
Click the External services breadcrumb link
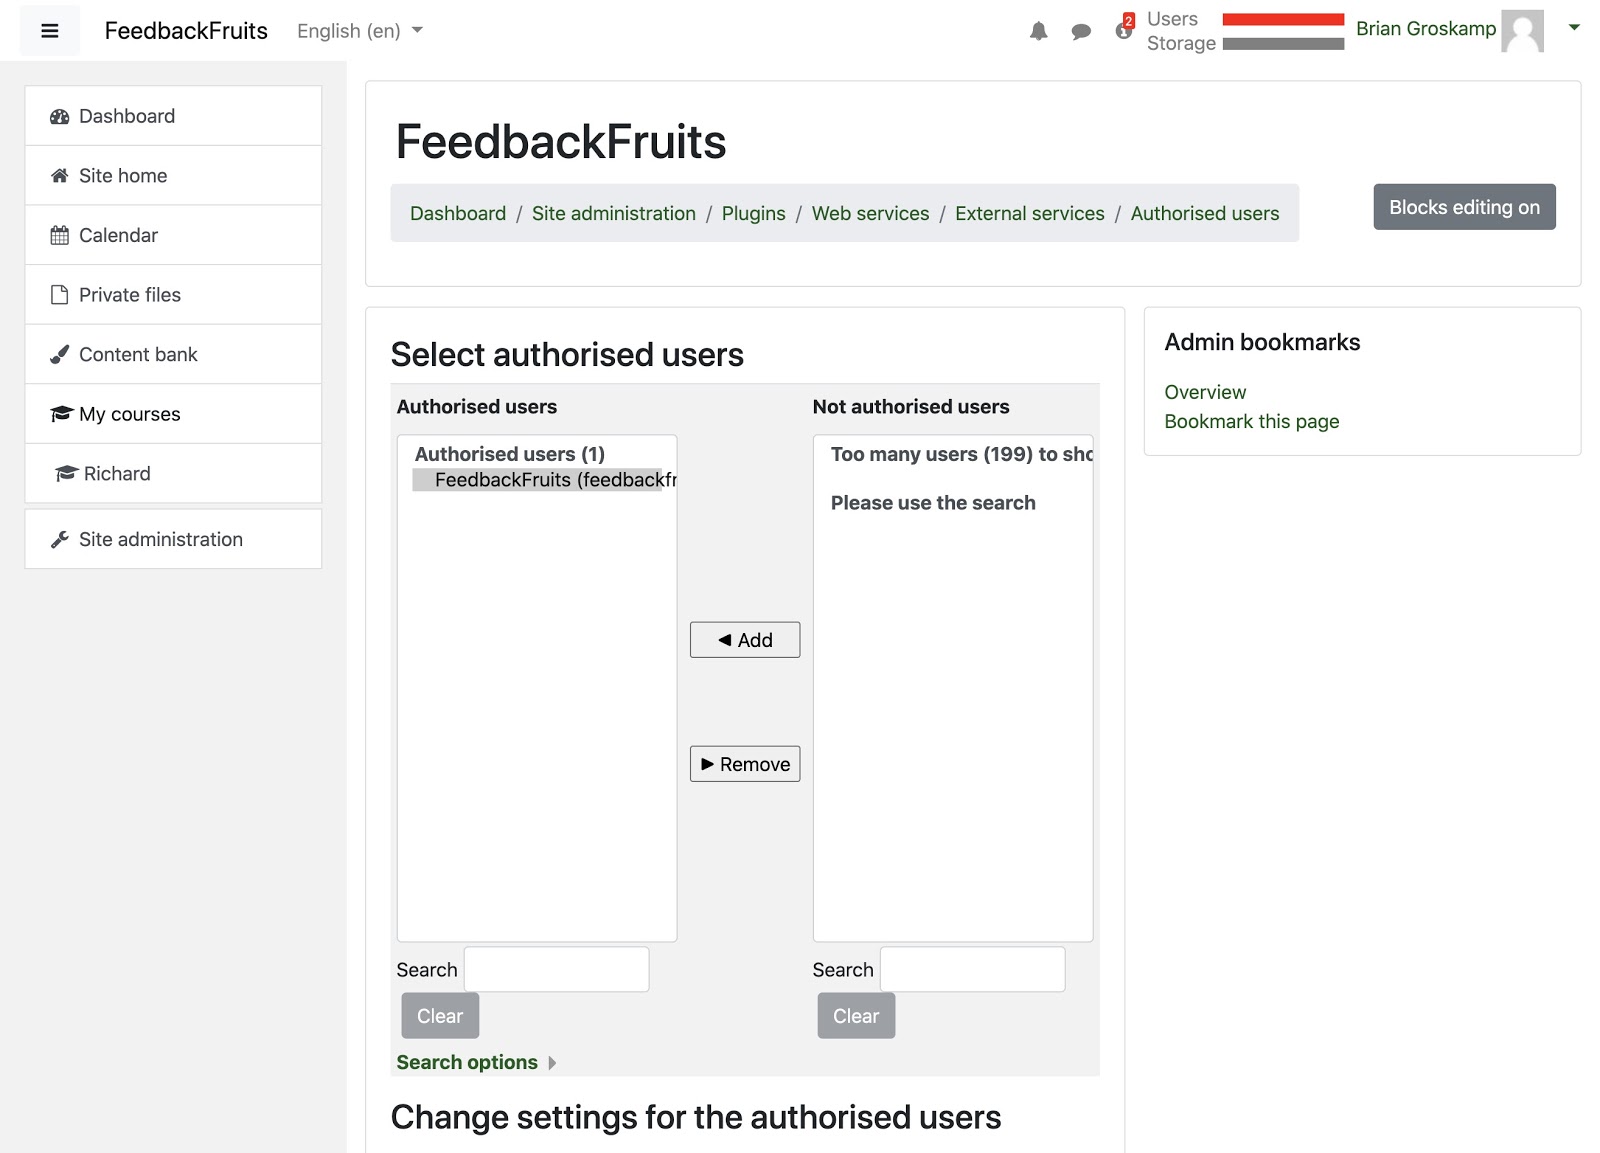click(1030, 213)
